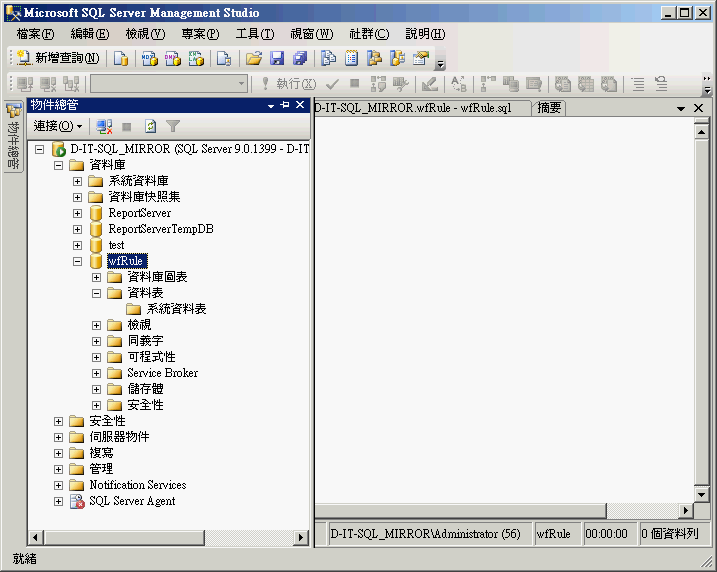Open the Properties Window toolbar icon
The height and width of the screenshot is (572, 717).
pyautogui.click(x=421, y=58)
